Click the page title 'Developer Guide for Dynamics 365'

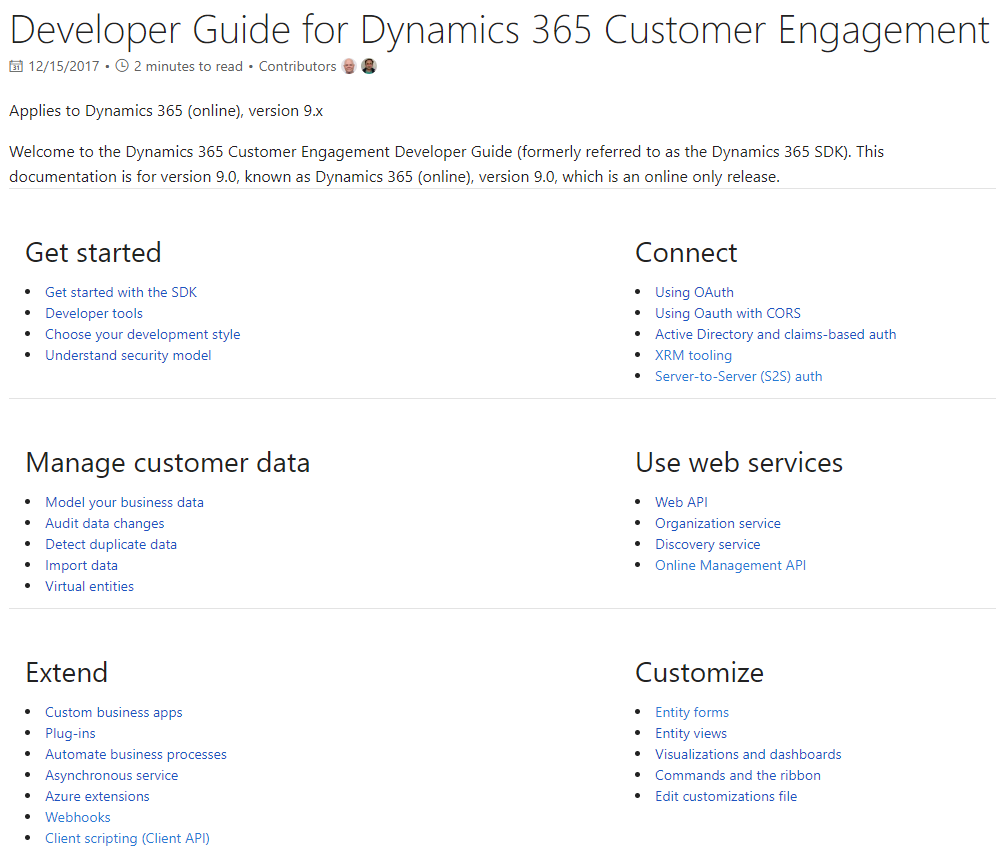(499, 29)
